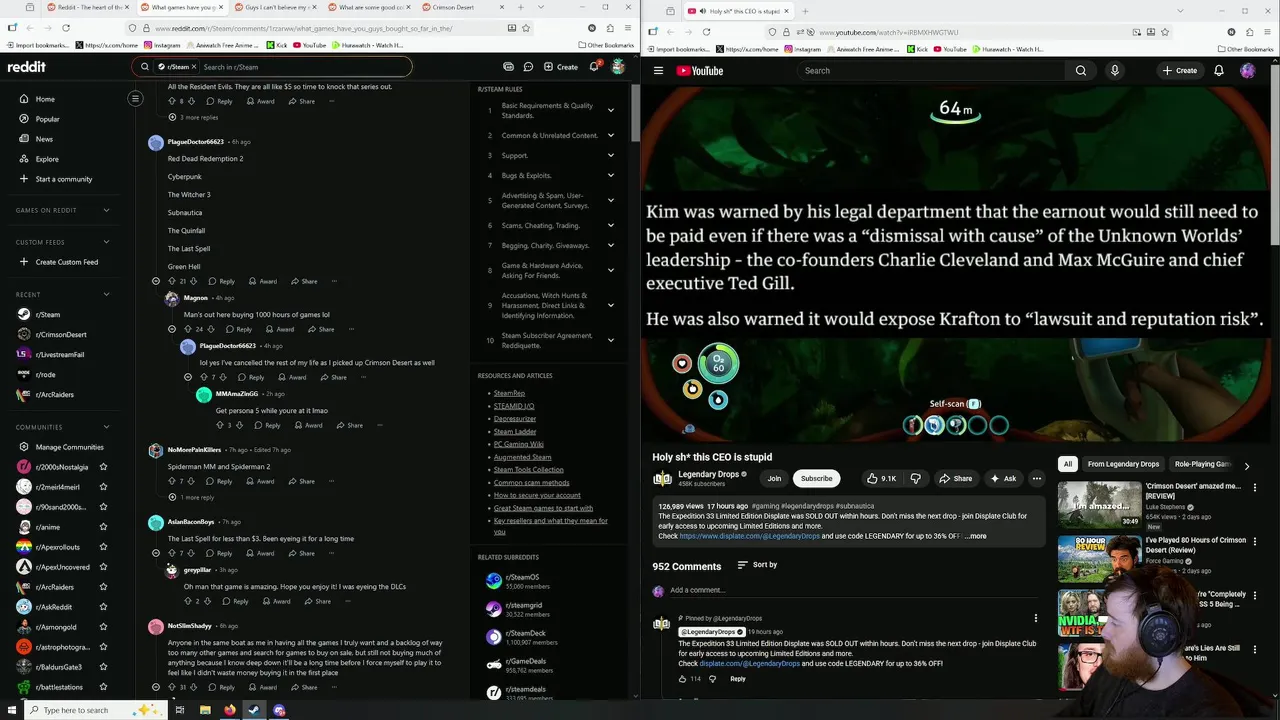The height and width of the screenshot is (720, 1280).
Task: Start YouTube voice search with microphone
Action: (1114, 70)
